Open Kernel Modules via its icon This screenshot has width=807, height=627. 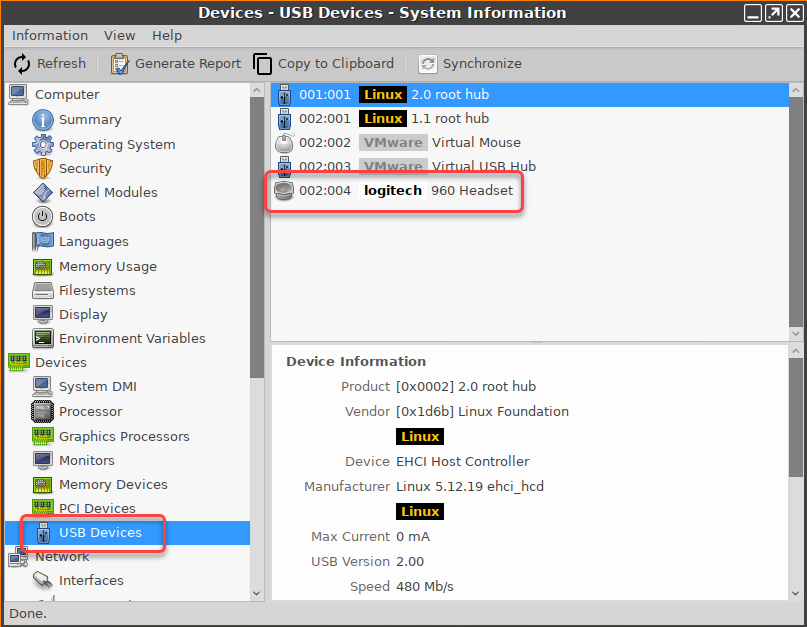click(x=41, y=192)
